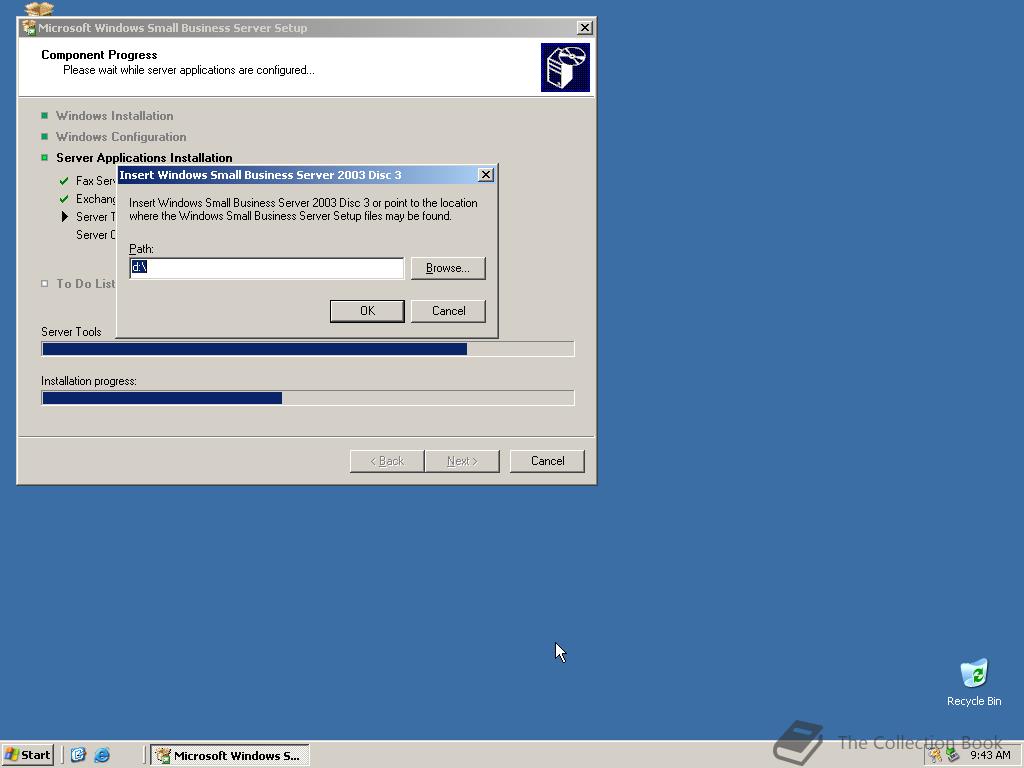Screen dimensions: 1024x768
Task: Click the 9:43 AM clock
Action: (x=990, y=756)
